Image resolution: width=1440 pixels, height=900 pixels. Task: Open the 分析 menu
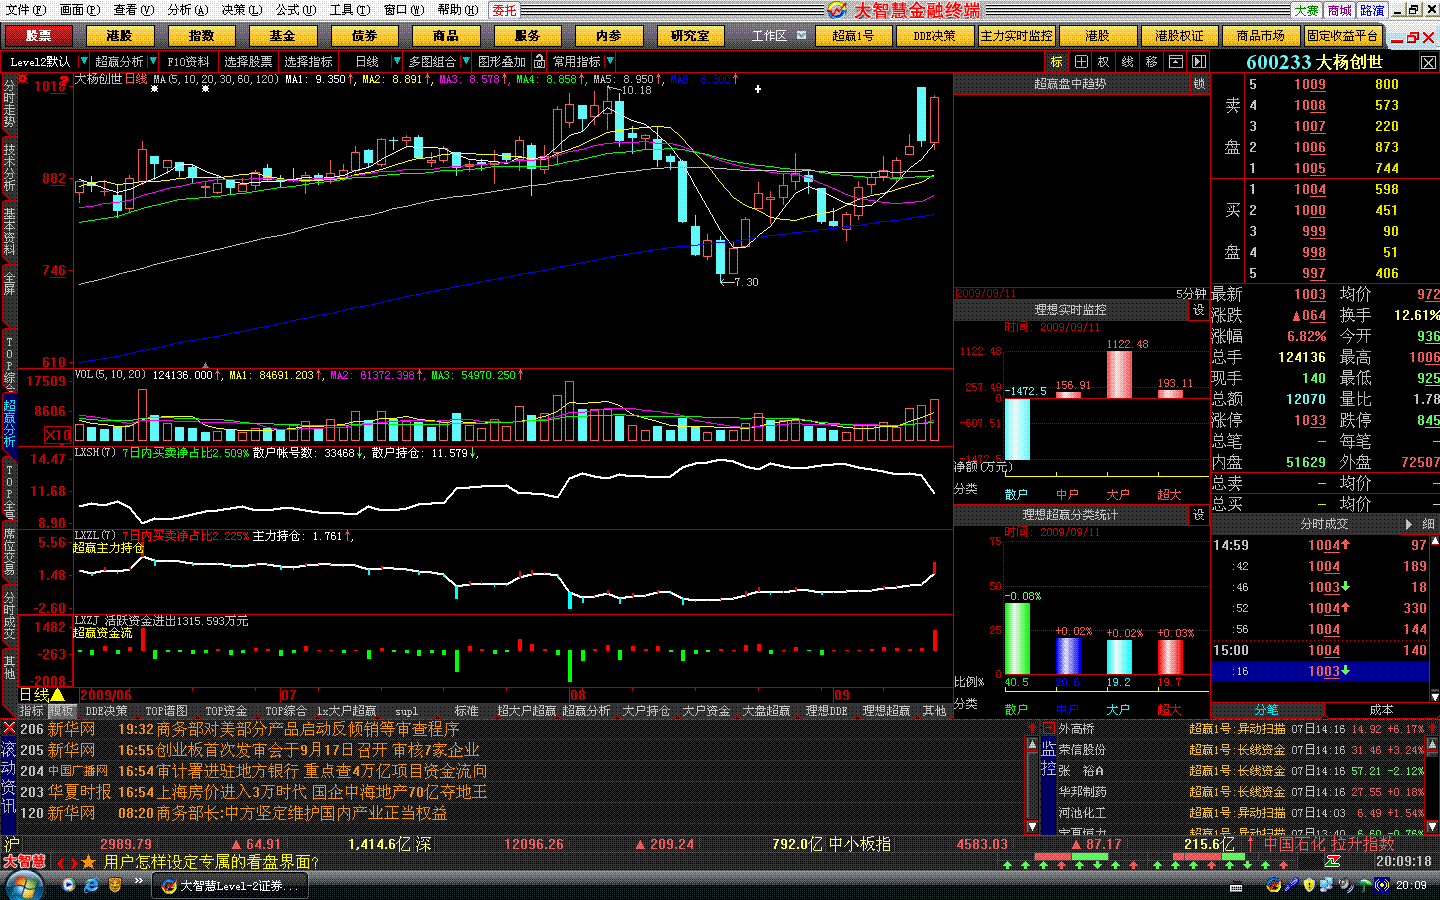[187, 10]
